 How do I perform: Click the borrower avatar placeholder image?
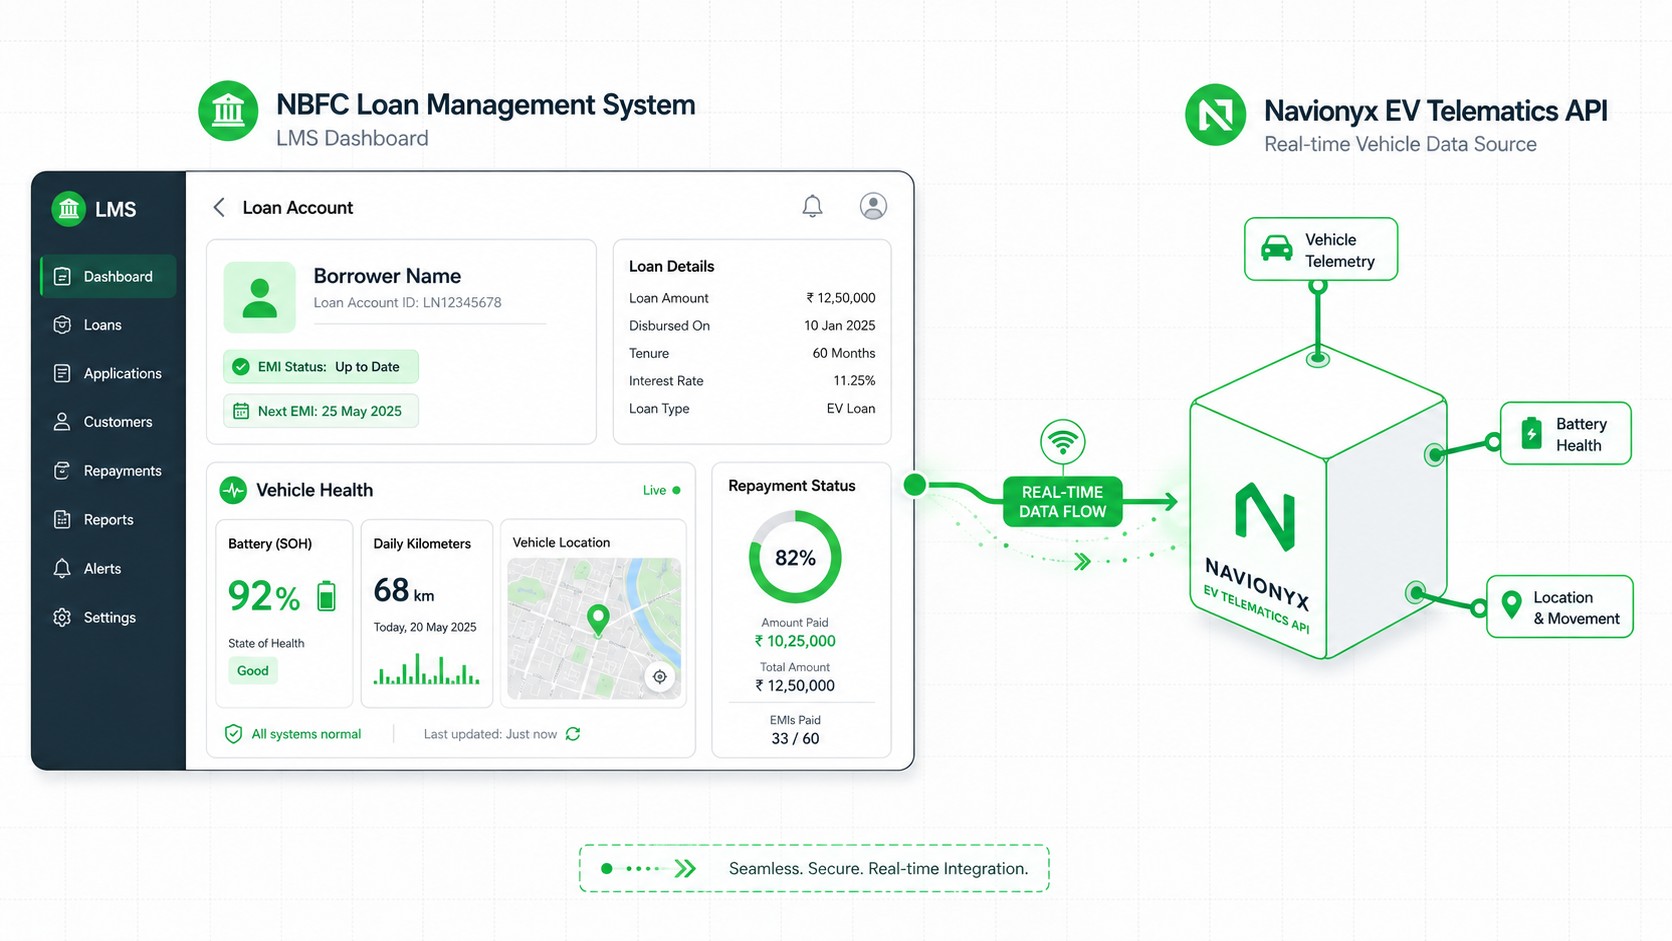tap(260, 297)
